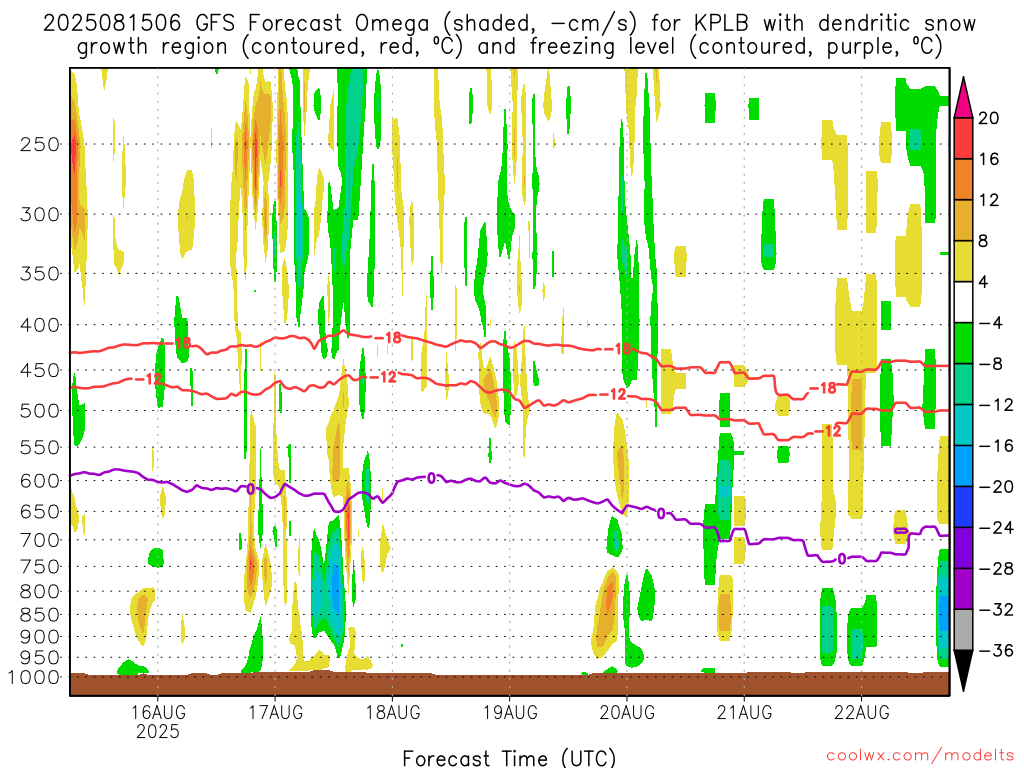
Task: Click the 400 pressure level label
Action: point(40,325)
